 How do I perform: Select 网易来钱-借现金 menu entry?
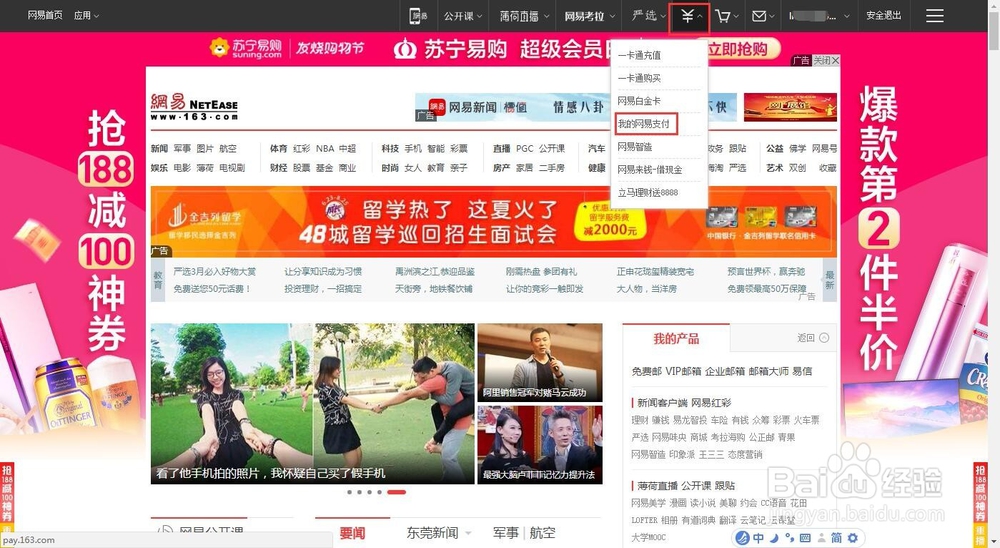coord(650,170)
